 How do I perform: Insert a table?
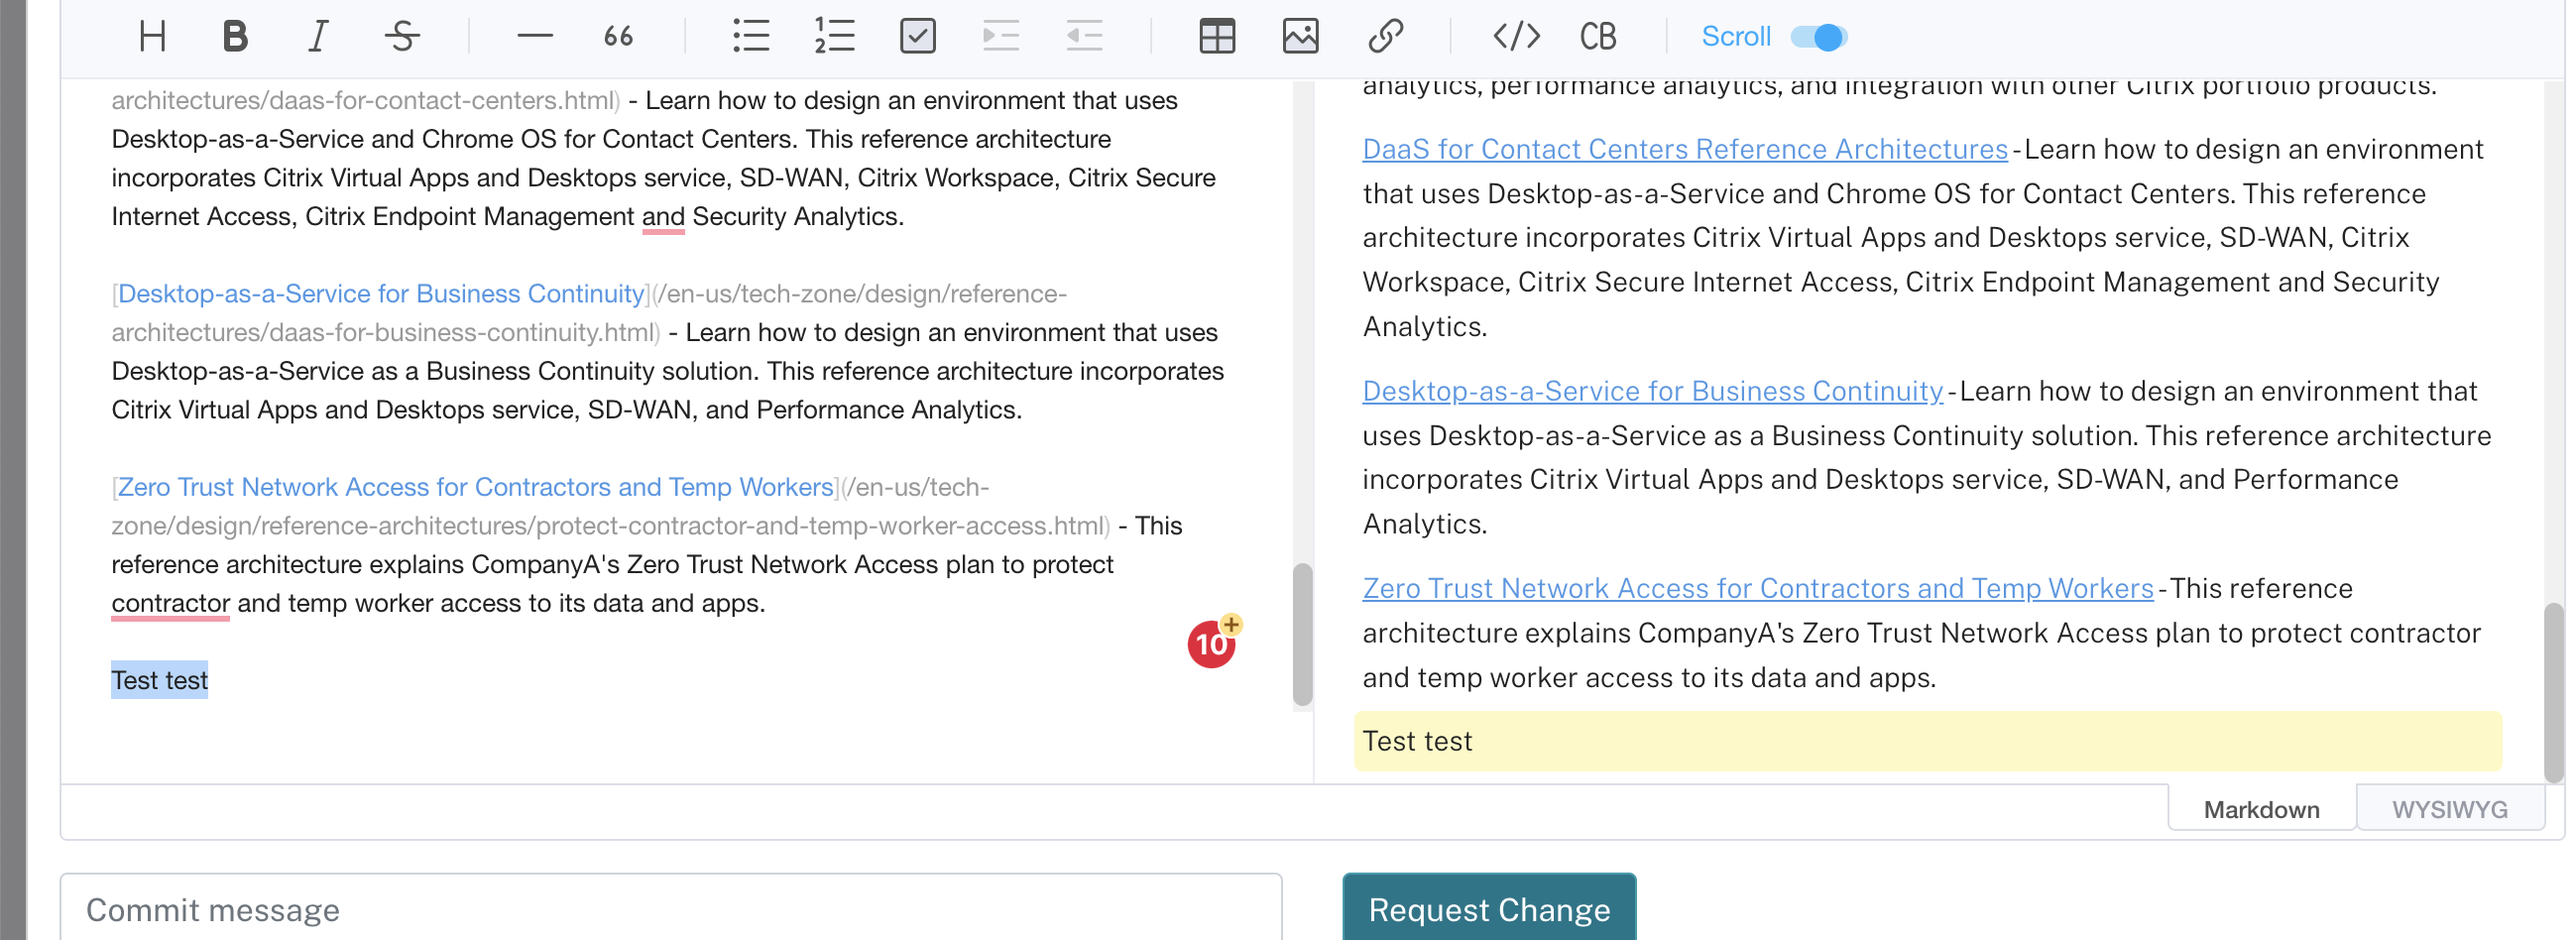[x=1217, y=37]
